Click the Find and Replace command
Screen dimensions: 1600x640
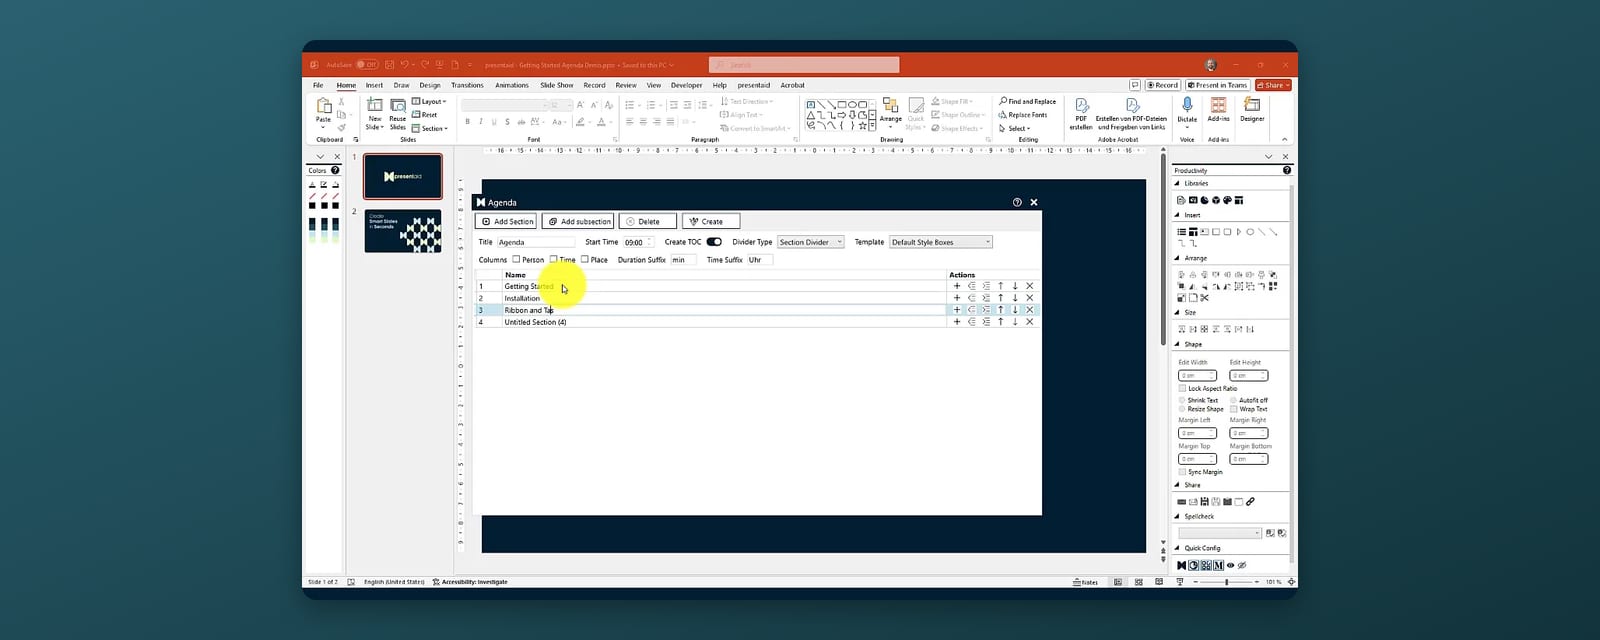tap(1027, 101)
